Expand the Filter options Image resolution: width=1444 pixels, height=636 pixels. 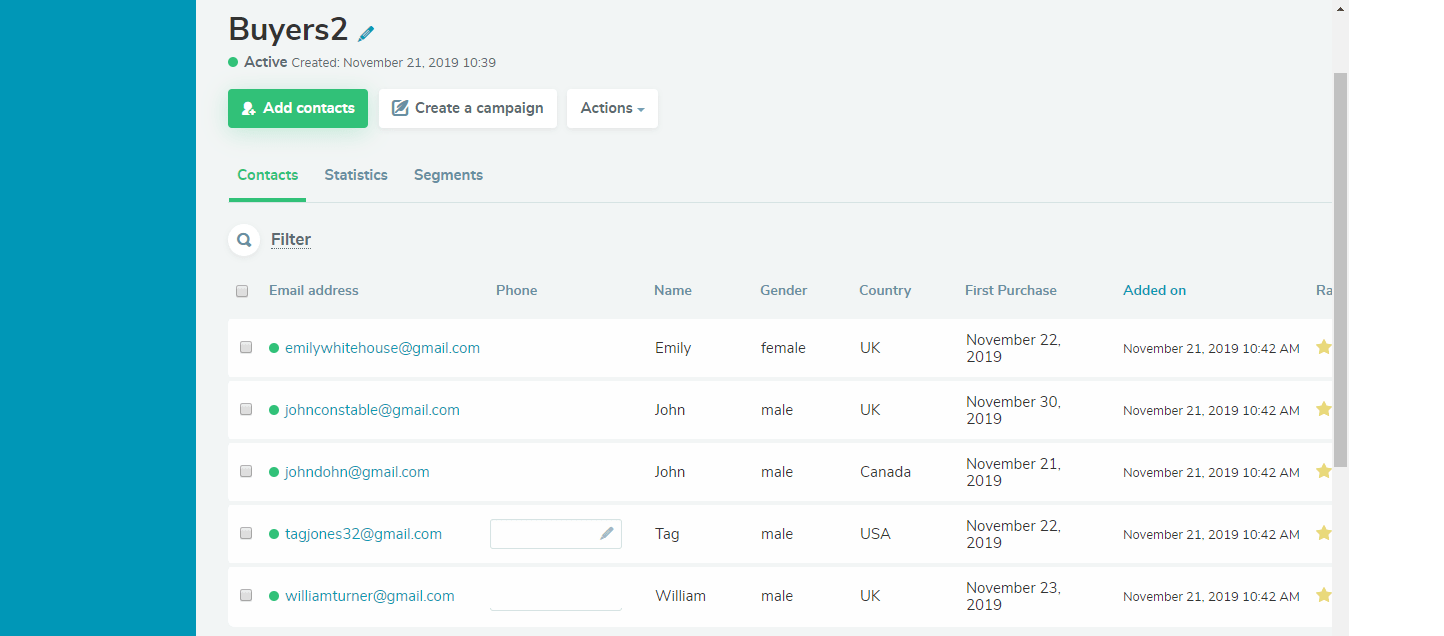point(291,240)
